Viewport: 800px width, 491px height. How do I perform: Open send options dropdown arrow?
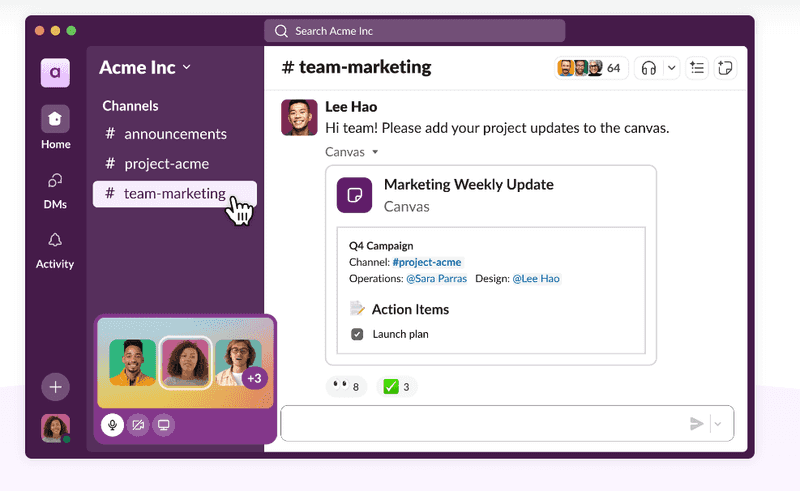coord(718,424)
